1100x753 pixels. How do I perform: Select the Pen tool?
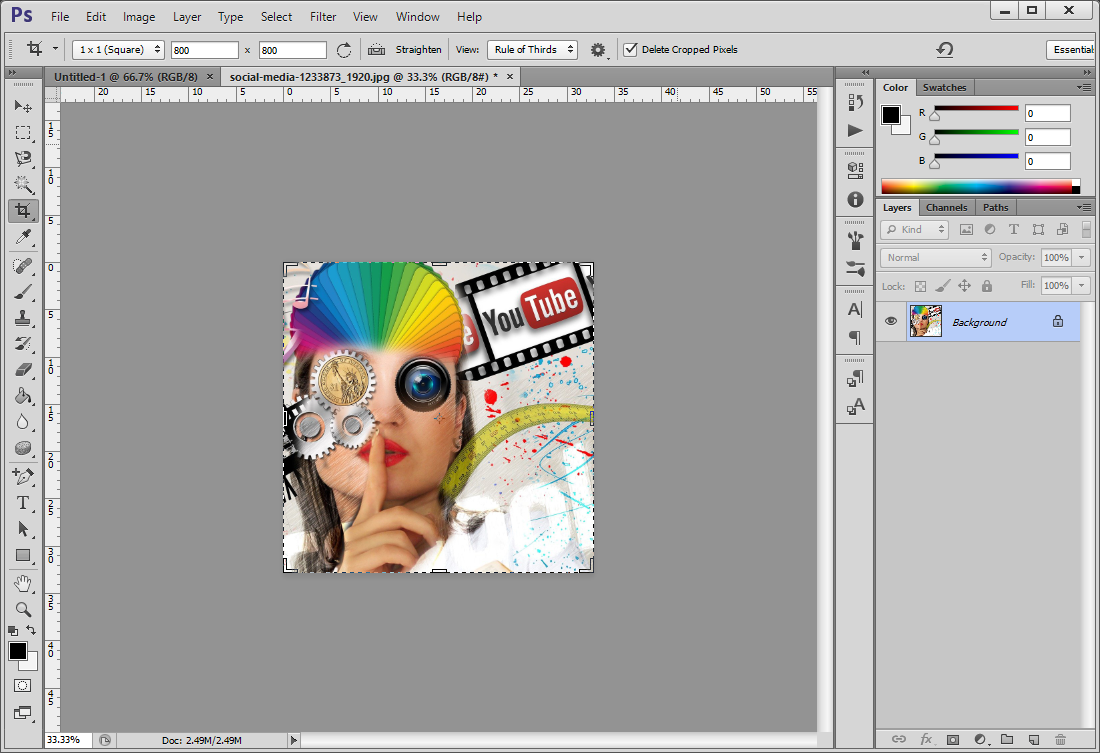pos(23,477)
